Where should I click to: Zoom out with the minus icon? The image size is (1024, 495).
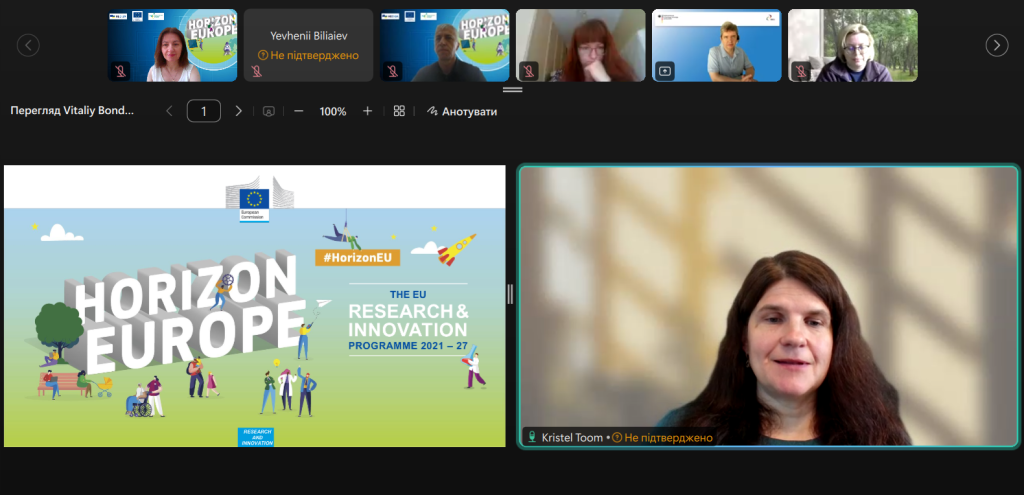point(298,111)
